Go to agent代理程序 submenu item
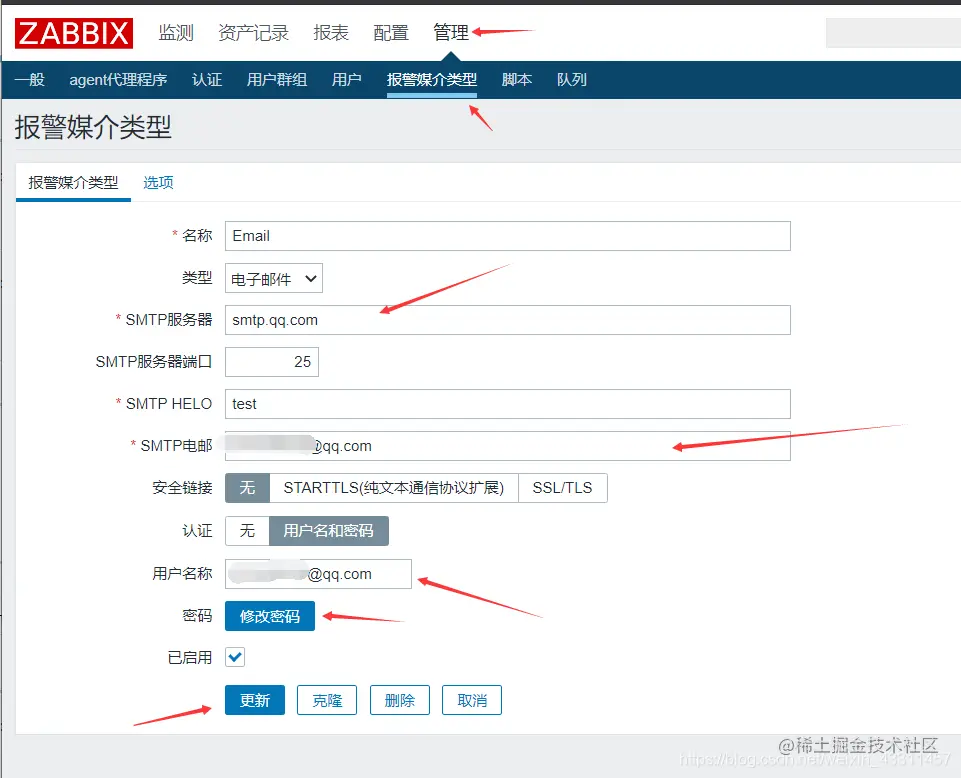This screenshot has height=778, width=961. pyautogui.click(x=118, y=80)
